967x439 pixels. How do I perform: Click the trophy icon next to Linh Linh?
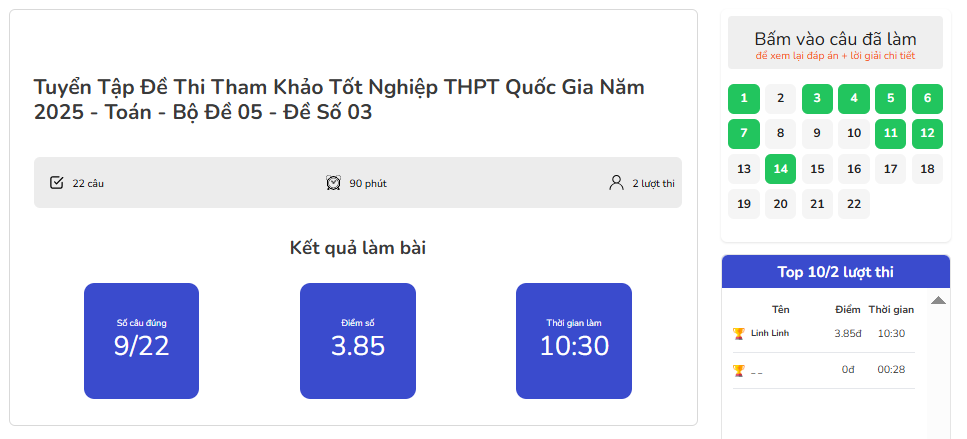click(739, 334)
